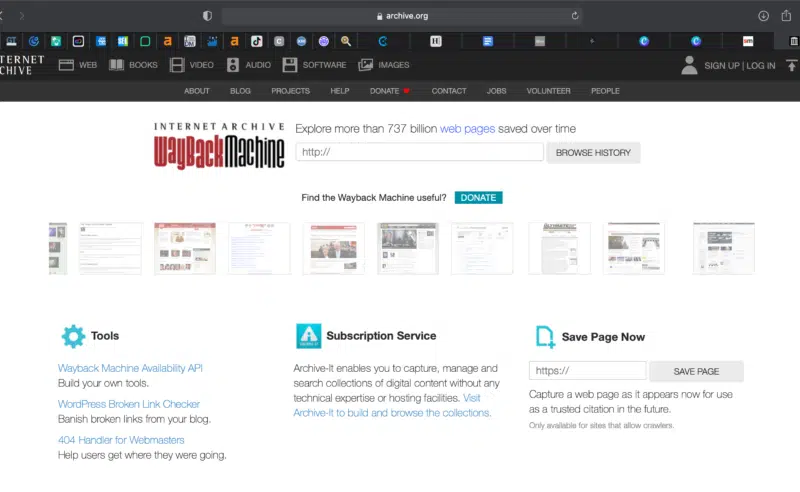
Task: Go forward using the browser forward arrow
Action: coord(21,16)
